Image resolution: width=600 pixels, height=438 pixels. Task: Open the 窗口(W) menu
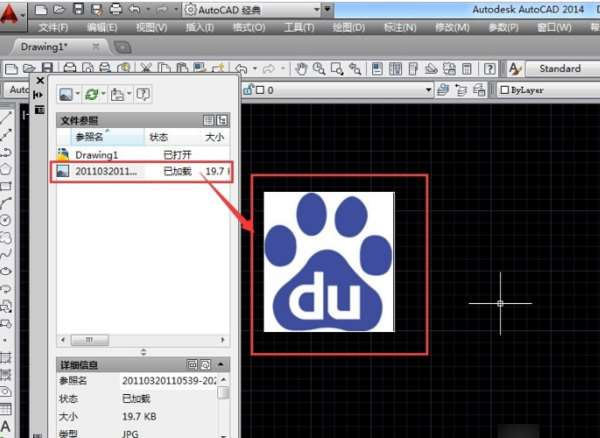coord(554,28)
